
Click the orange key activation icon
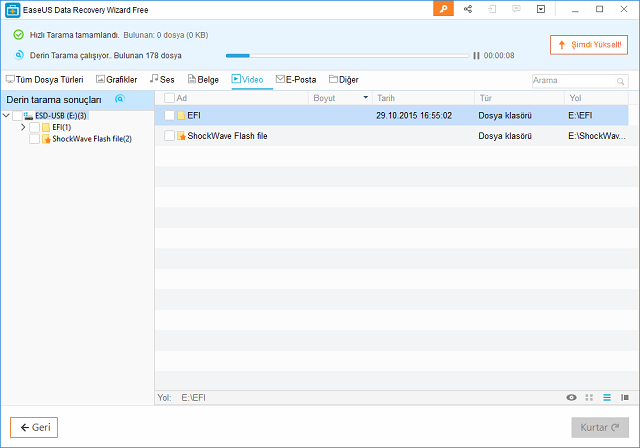444,9
